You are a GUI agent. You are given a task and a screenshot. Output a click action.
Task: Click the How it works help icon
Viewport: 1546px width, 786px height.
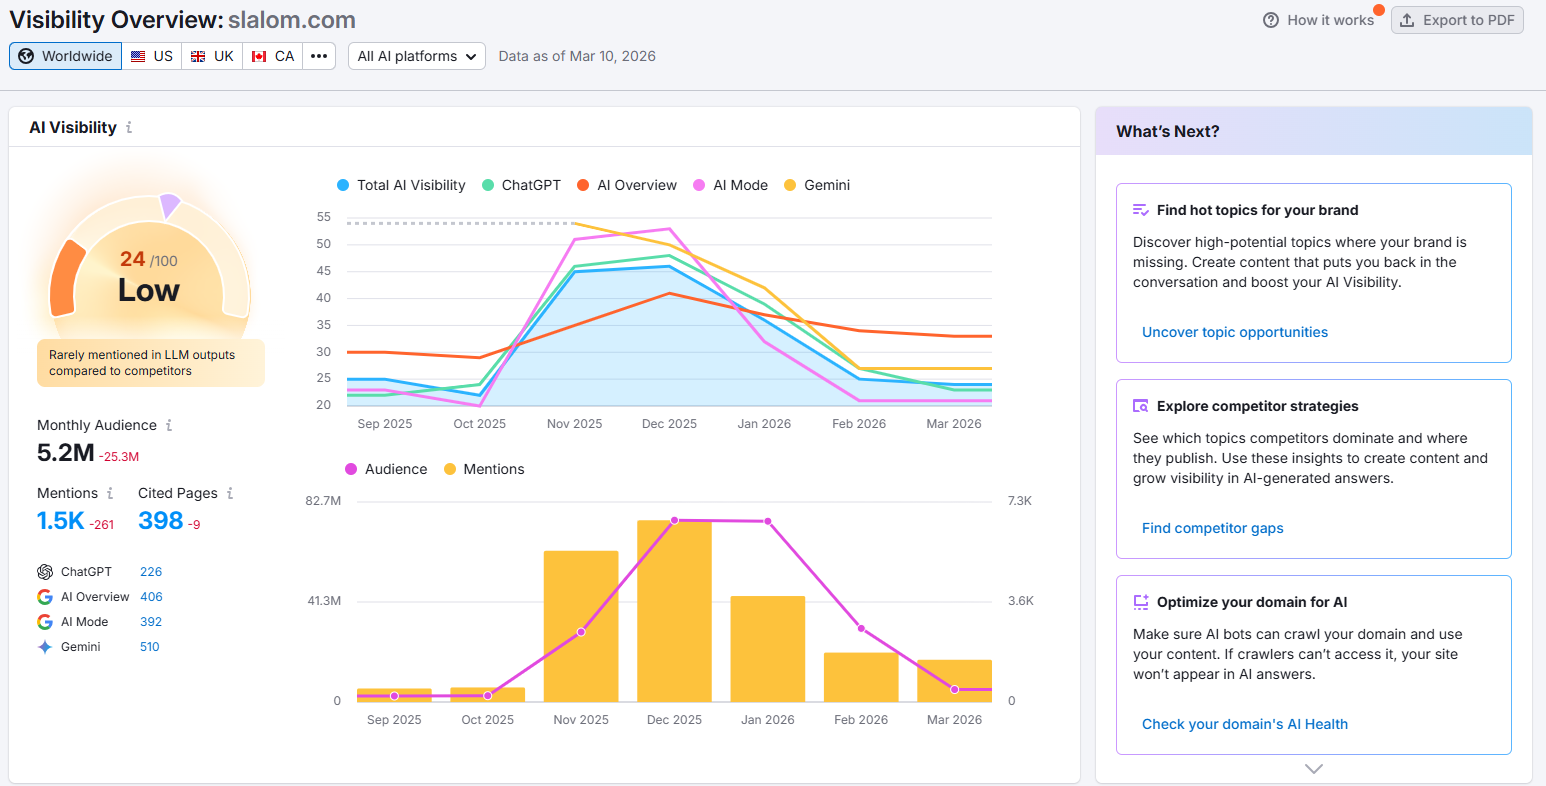[x=1271, y=20]
